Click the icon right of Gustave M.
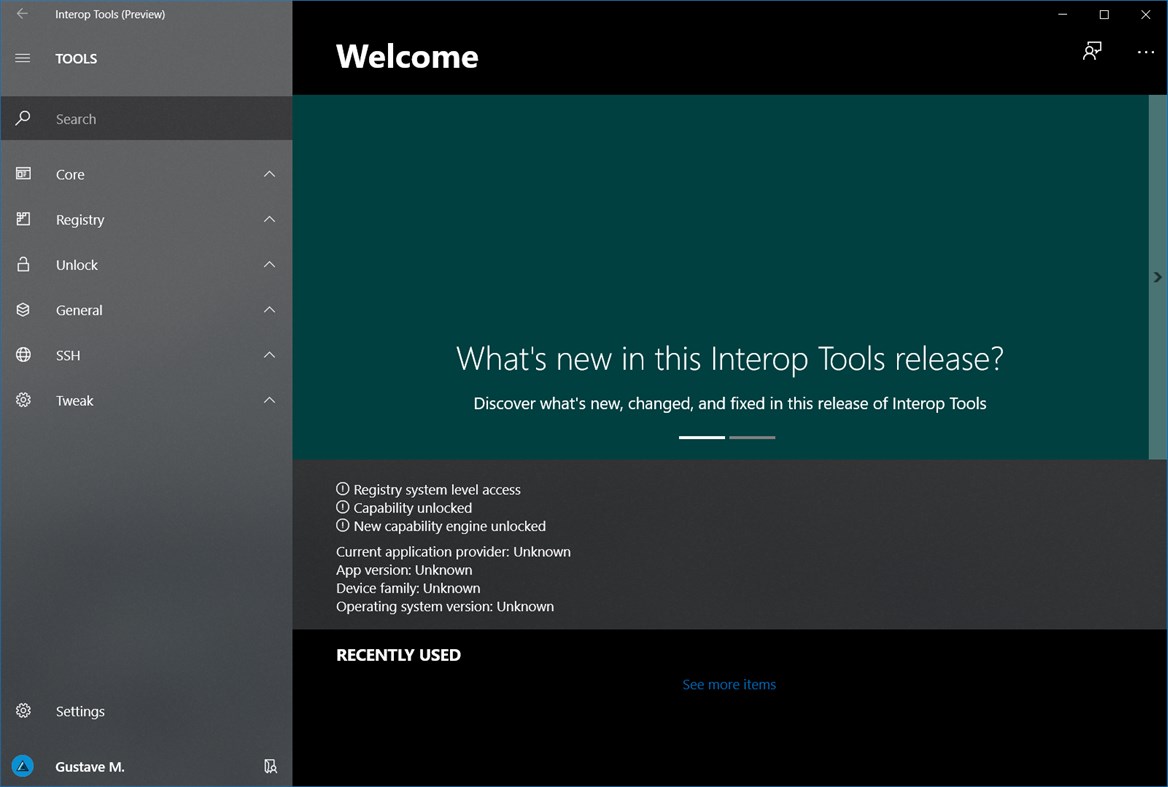The width and height of the screenshot is (1168, 787). click(270, 766)
